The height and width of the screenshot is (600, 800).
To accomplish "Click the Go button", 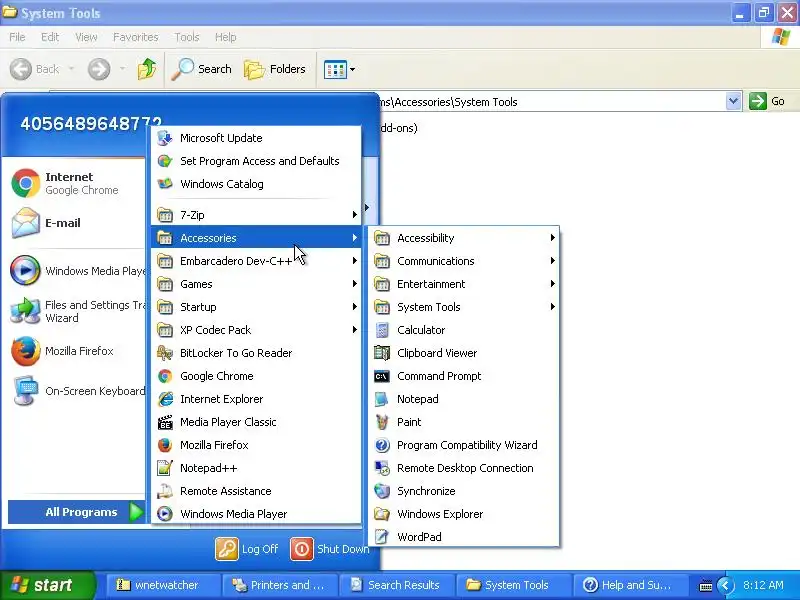I will pos(767,101).
